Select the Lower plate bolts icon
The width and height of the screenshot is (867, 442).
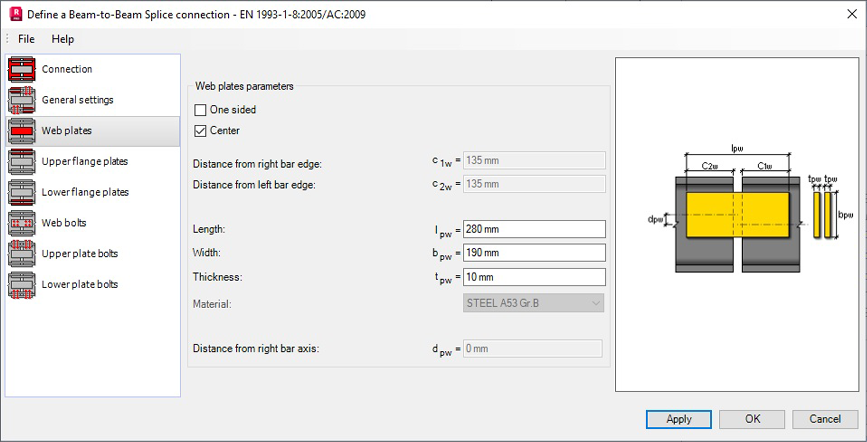pos(22,285)
